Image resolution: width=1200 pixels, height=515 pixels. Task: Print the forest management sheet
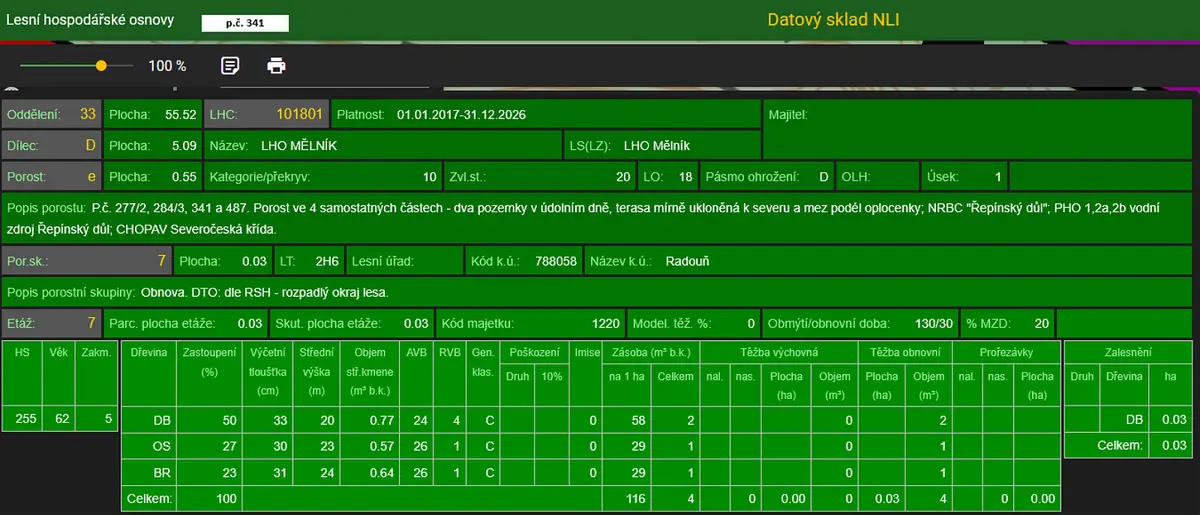[276, 66]
